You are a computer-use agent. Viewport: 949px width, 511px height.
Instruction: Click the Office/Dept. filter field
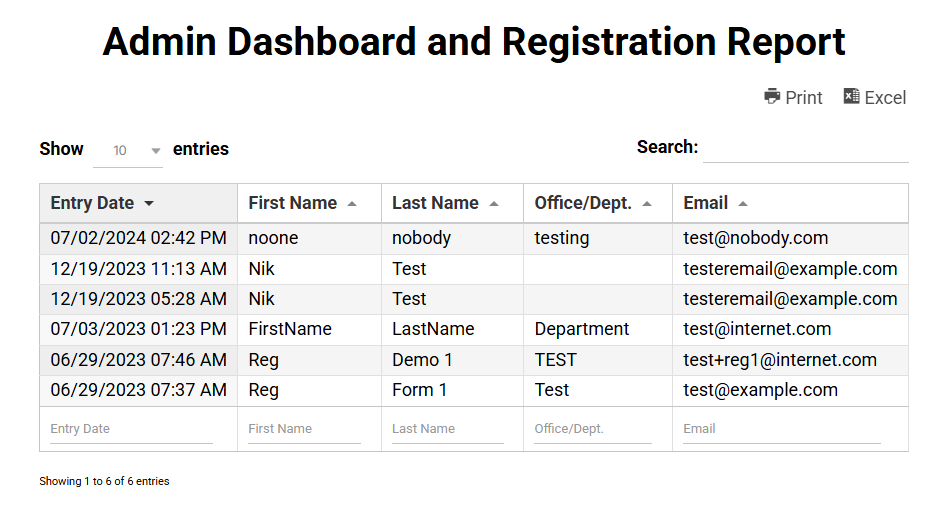593,429
